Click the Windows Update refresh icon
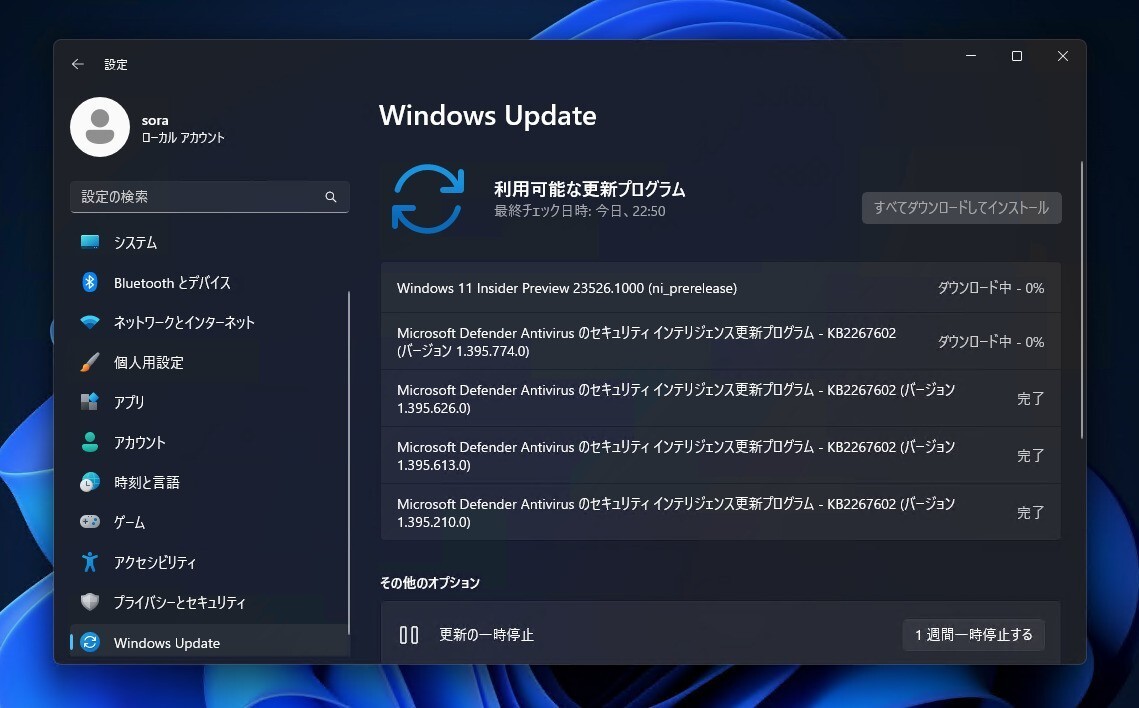This screenshot has height=708, width=1139. click(428, 199)
